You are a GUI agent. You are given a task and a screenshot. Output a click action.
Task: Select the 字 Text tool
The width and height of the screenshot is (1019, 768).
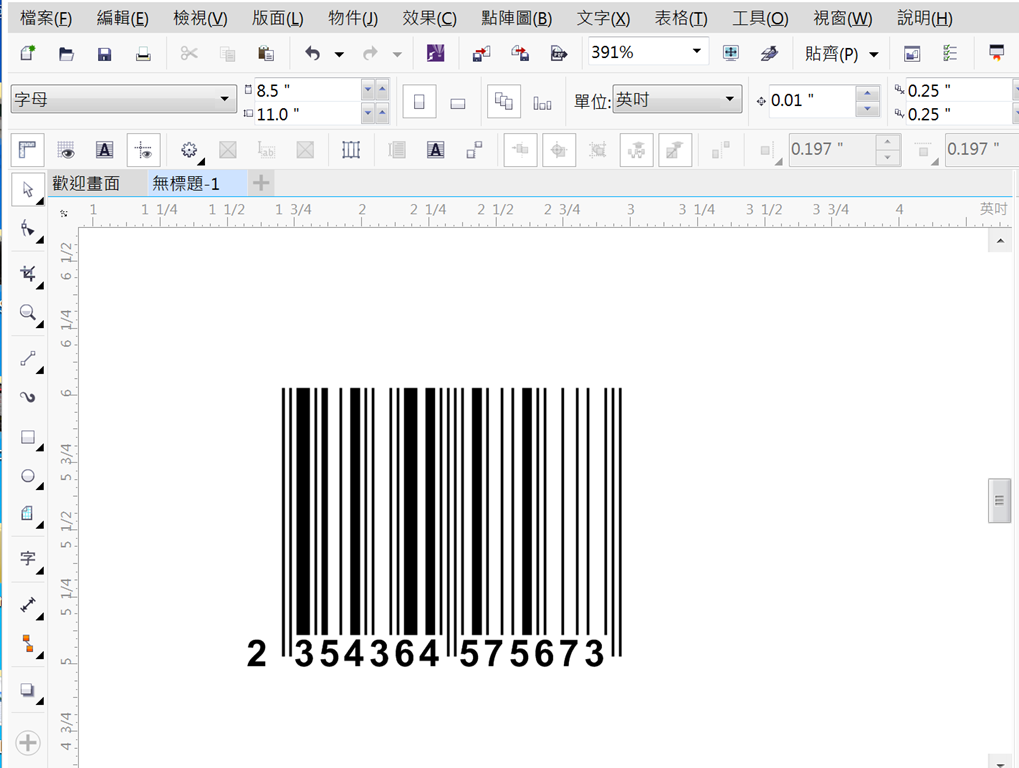click(x=27, y=559)
